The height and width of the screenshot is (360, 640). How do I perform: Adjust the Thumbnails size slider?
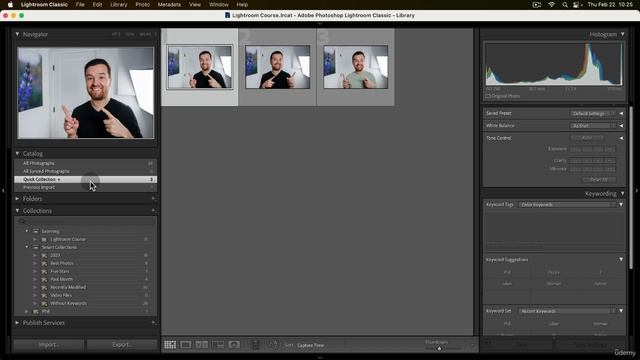[x=439, y=349]
